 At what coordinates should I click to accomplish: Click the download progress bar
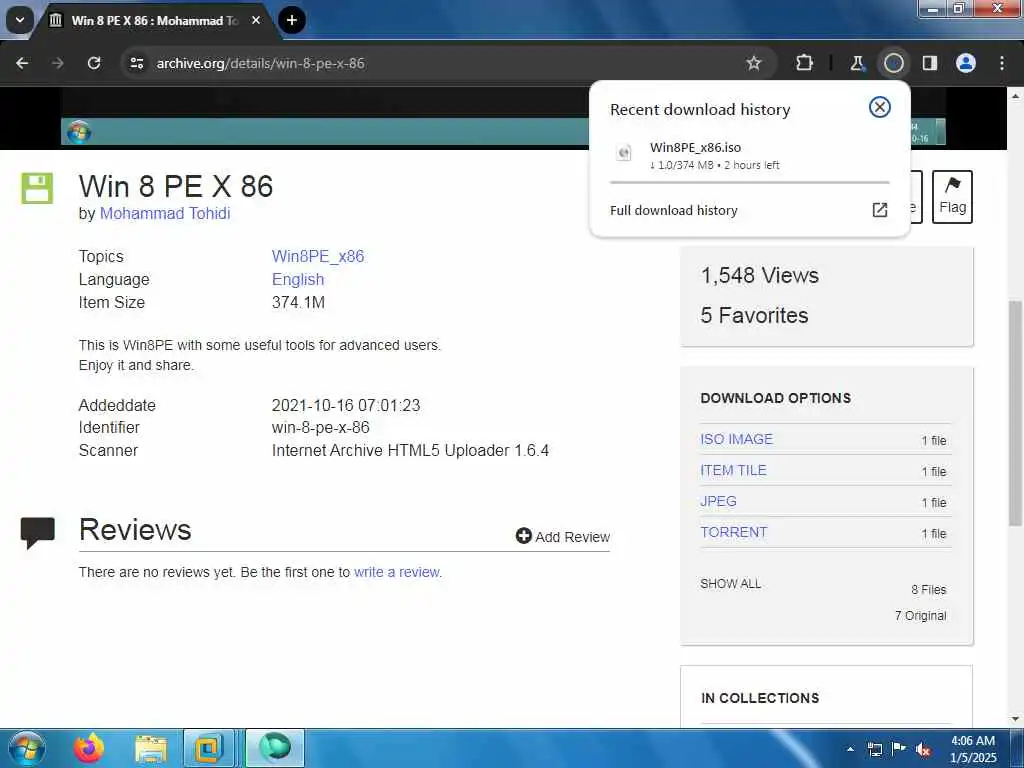point(749,183)
